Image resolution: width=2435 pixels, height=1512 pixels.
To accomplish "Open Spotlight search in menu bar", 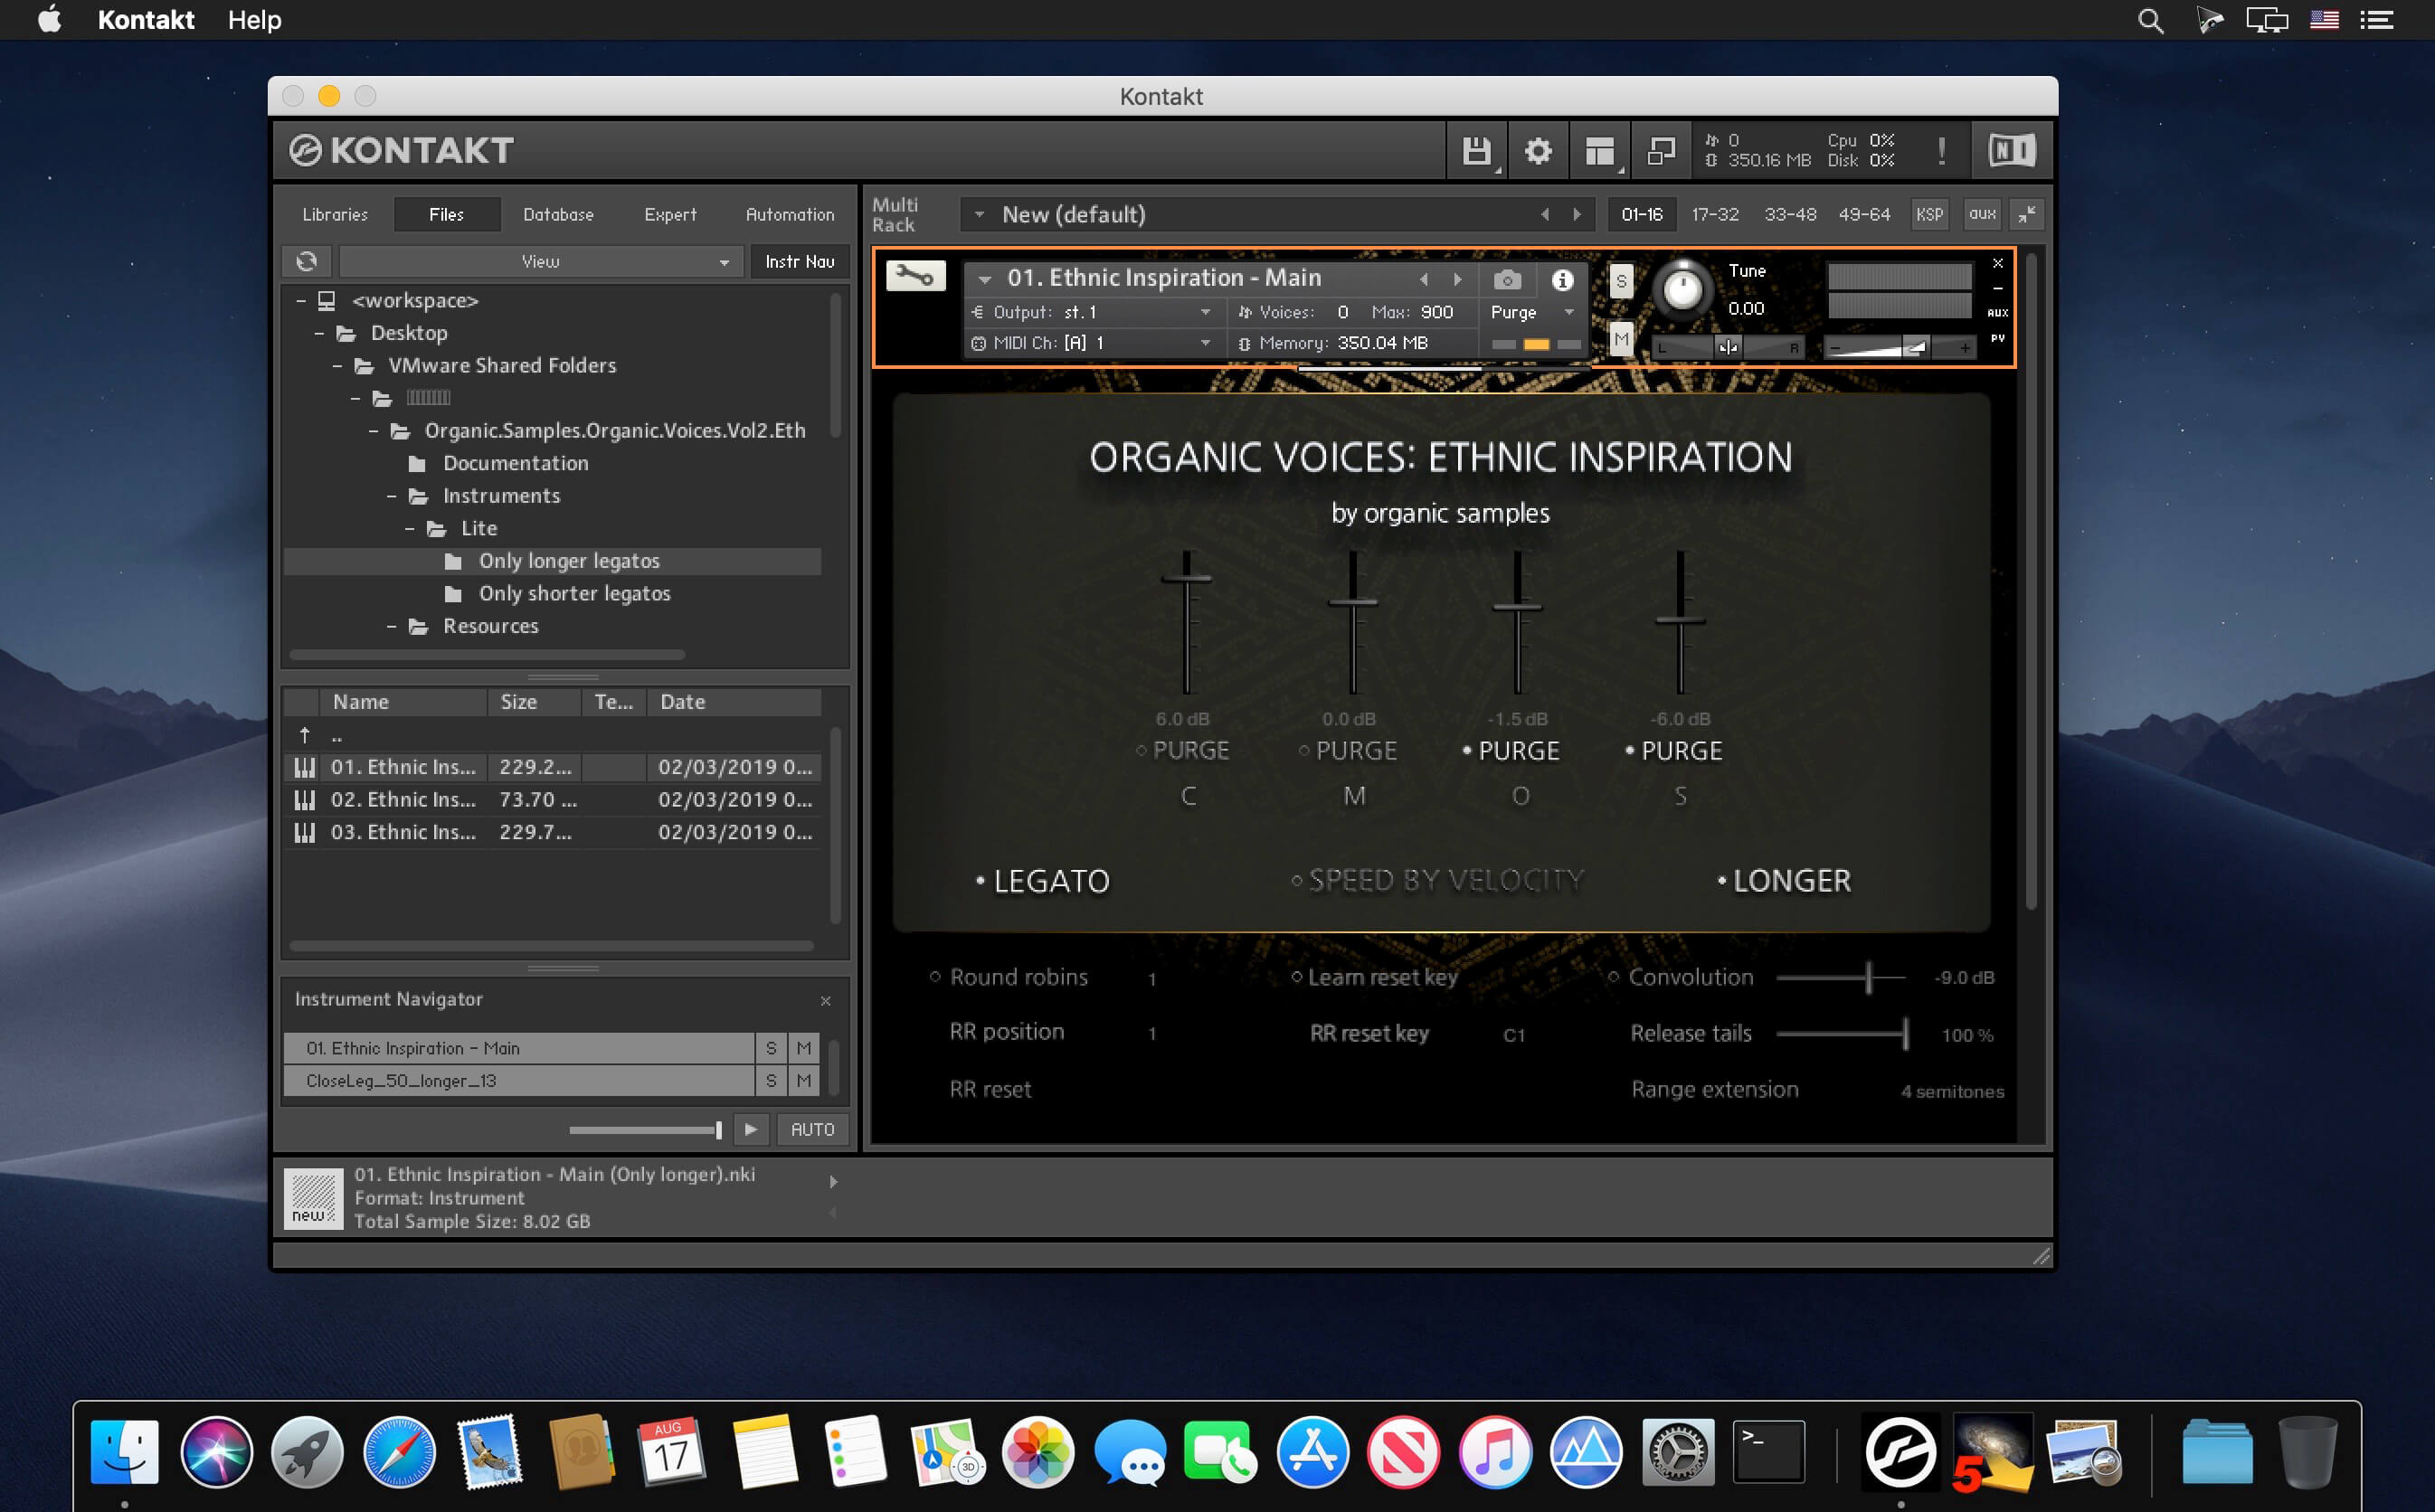I will coord(2150,20).
